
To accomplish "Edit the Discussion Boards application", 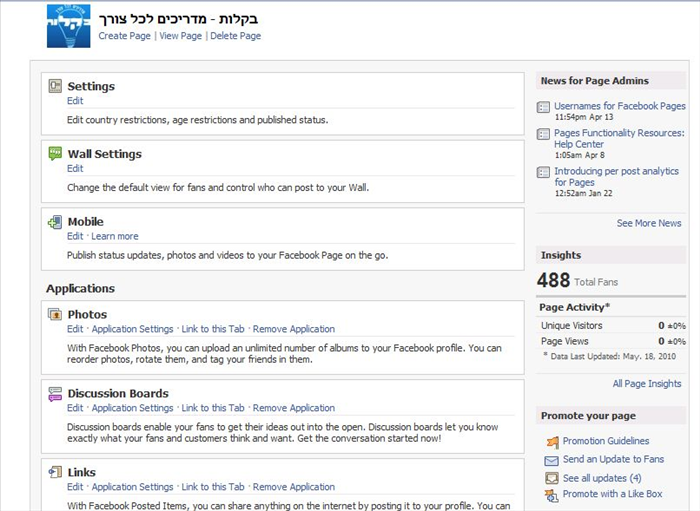I will point(75,408).
